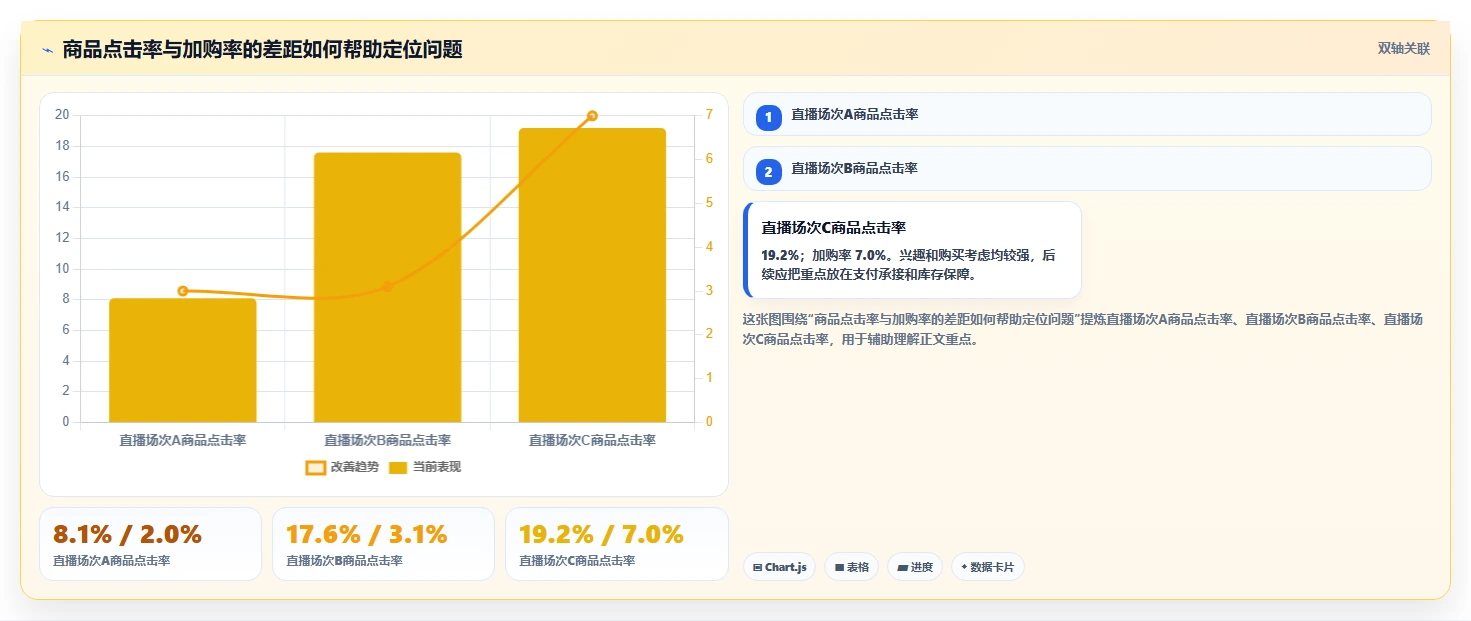Click the number 1 badge
This screenshot has width=1471, height=621.
click(769, 118)
